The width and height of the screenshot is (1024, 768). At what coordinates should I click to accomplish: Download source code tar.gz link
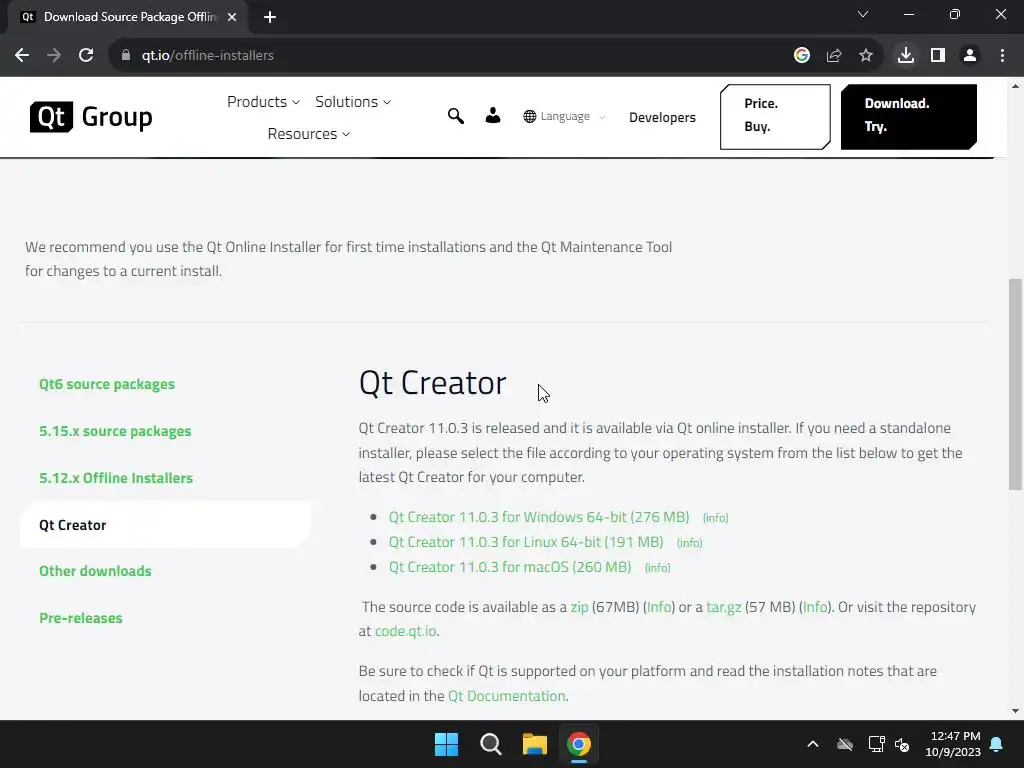(x=724, y=607)
